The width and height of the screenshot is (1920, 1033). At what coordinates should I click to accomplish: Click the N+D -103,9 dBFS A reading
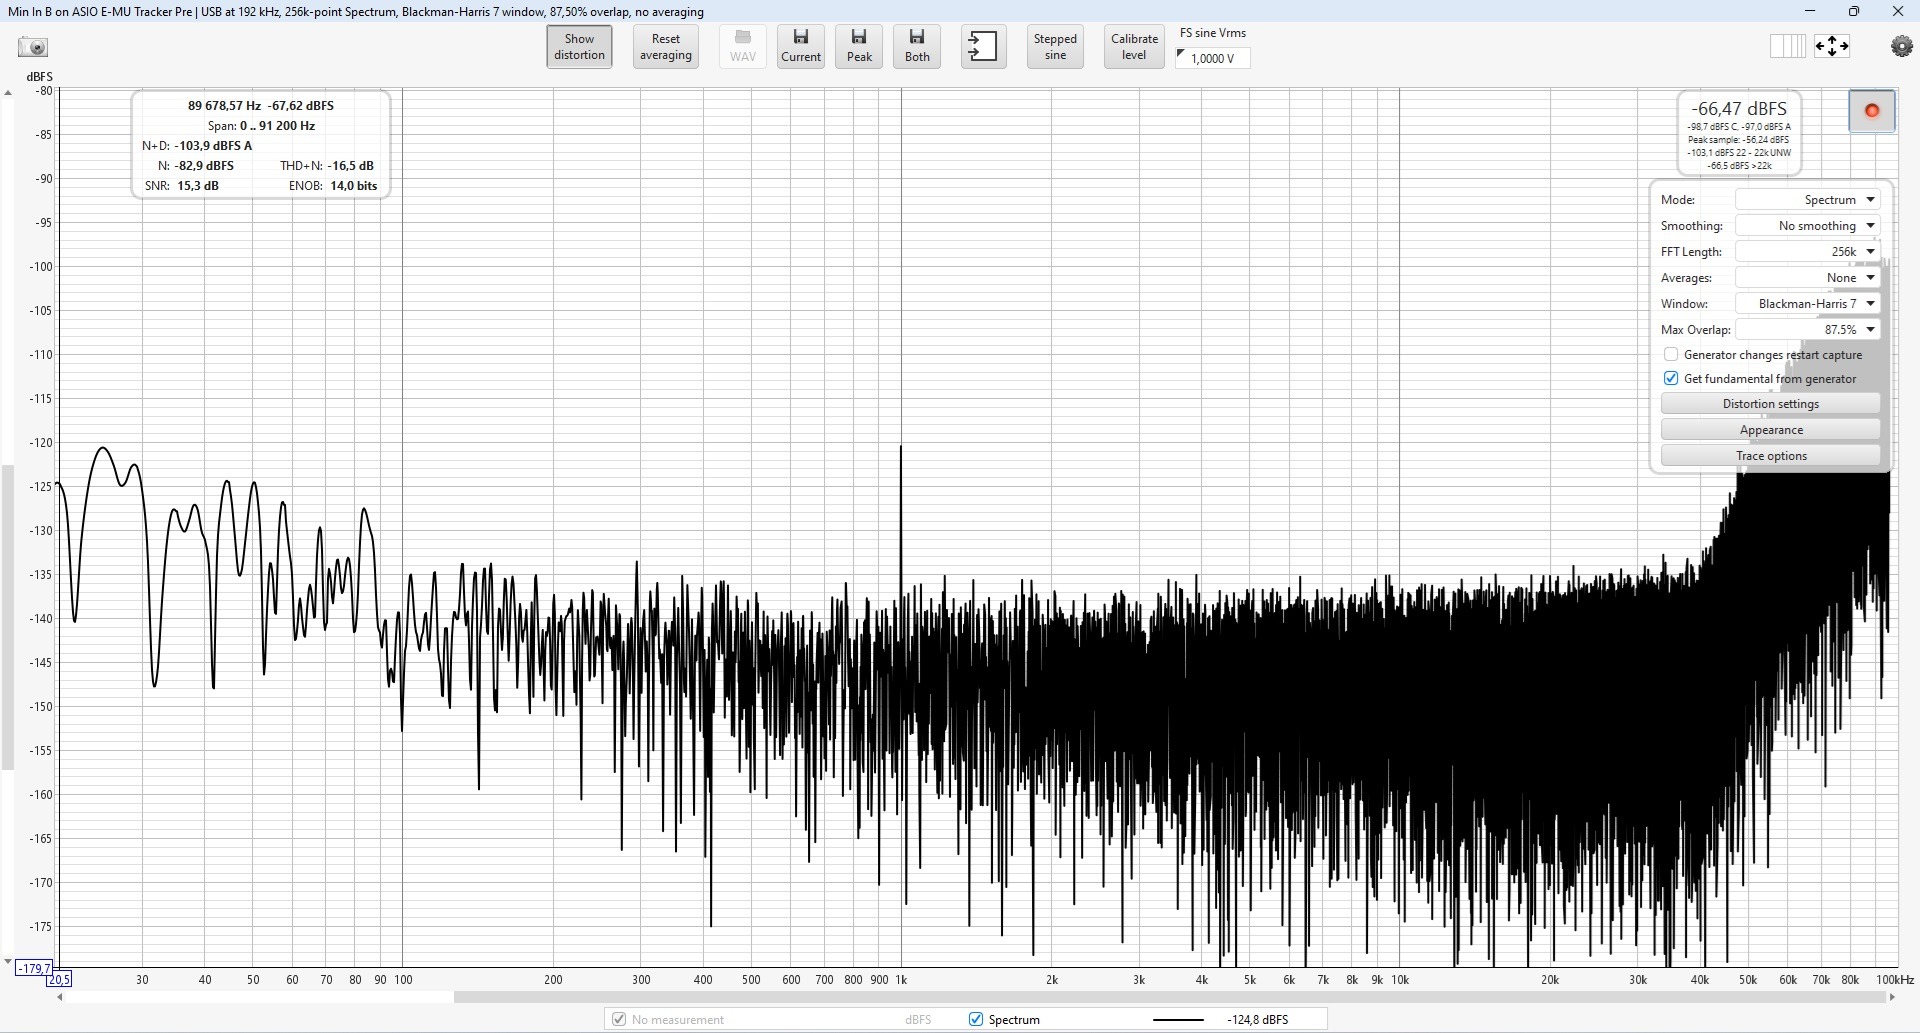pos(197,146)
